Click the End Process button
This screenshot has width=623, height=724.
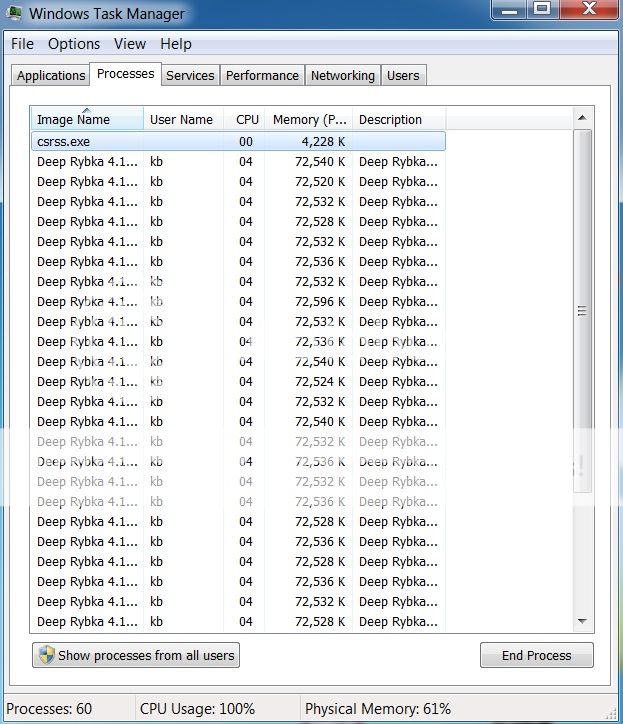coord(537,655)
